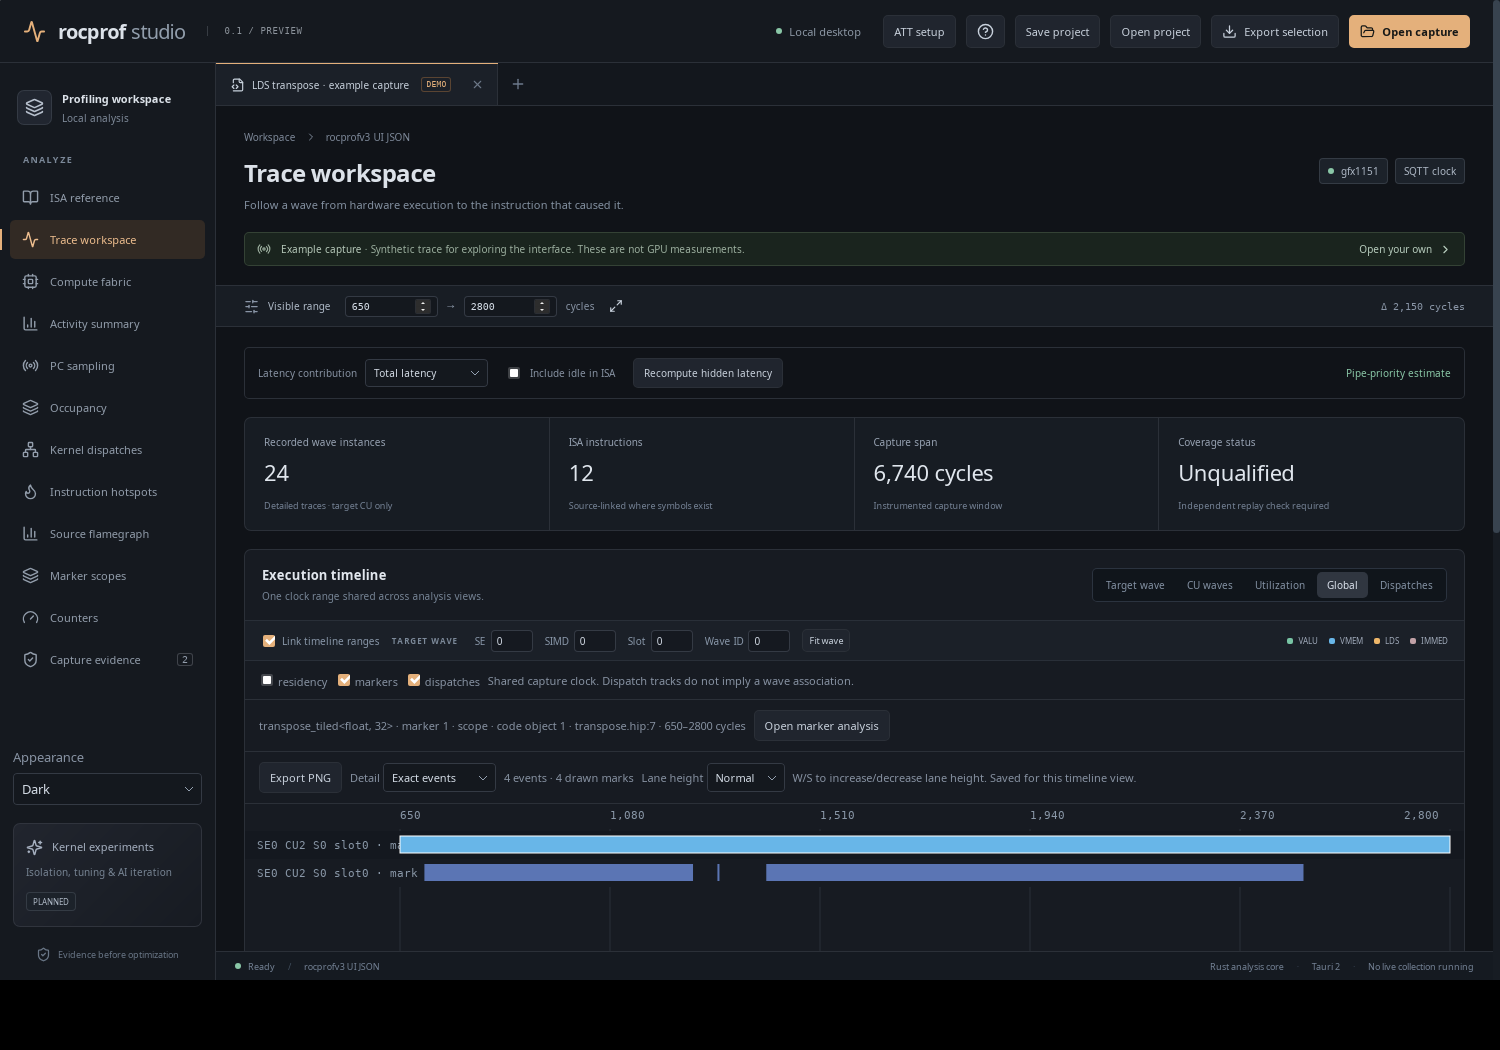Screen dimensions: 1500x1050
Task: Click the light blue top timeline bar
Action: [925, 845]
